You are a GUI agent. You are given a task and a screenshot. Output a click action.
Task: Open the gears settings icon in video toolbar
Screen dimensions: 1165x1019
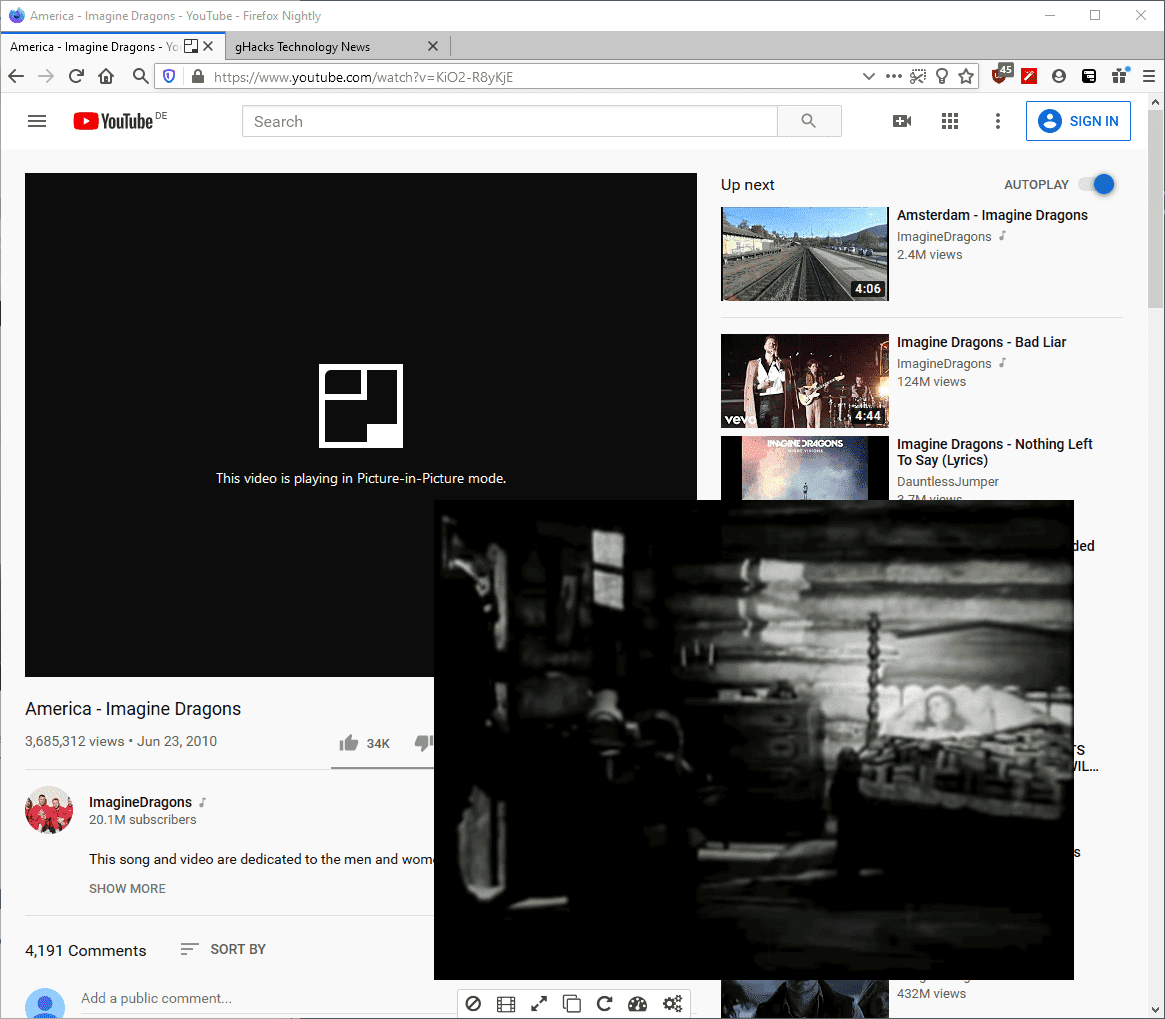click(x=672, y=1004)
